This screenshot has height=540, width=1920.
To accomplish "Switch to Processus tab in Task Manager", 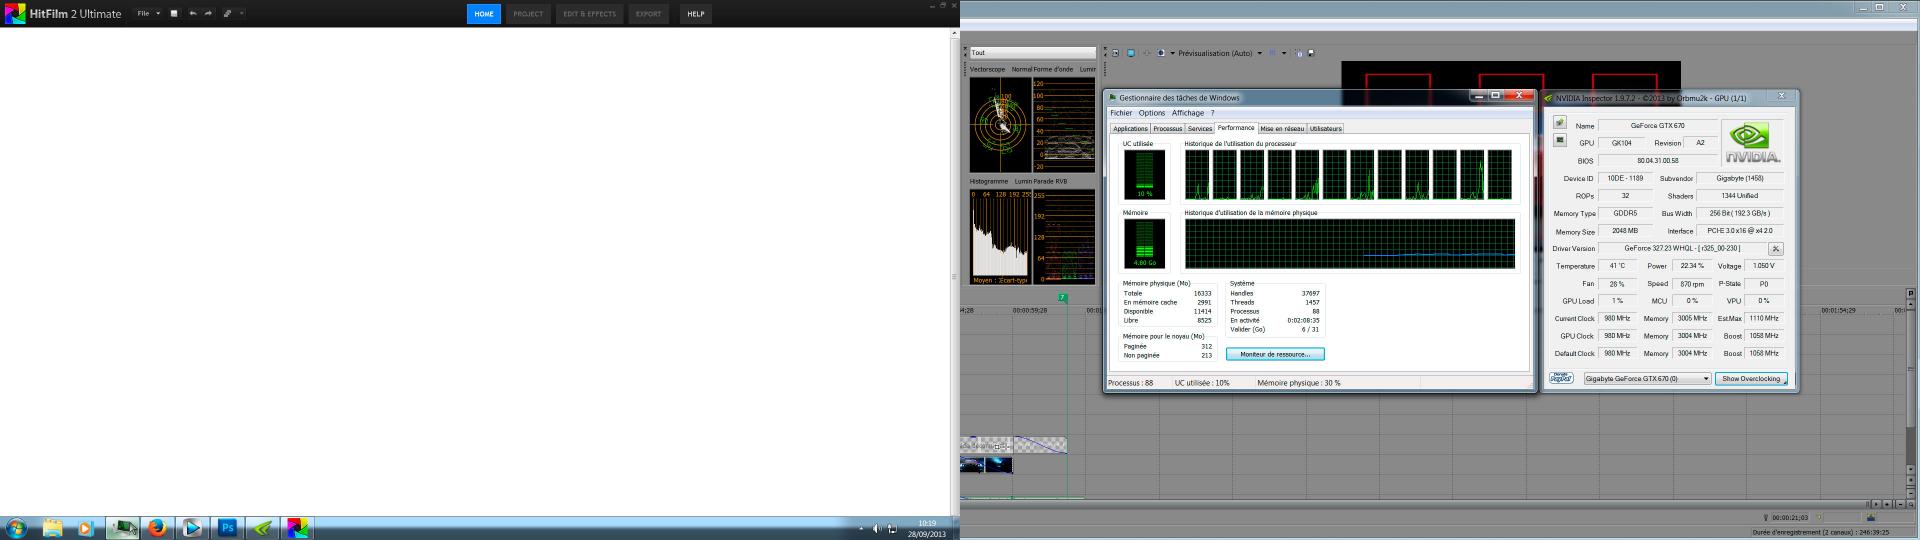I will 1167,129.
